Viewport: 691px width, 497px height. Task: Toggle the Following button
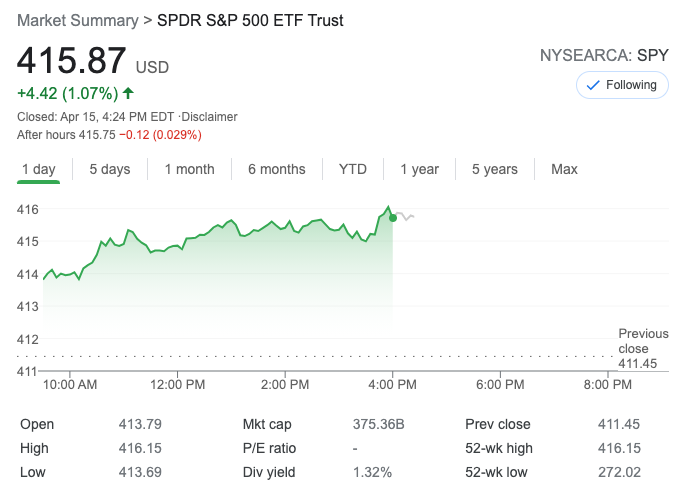point(622,86)
